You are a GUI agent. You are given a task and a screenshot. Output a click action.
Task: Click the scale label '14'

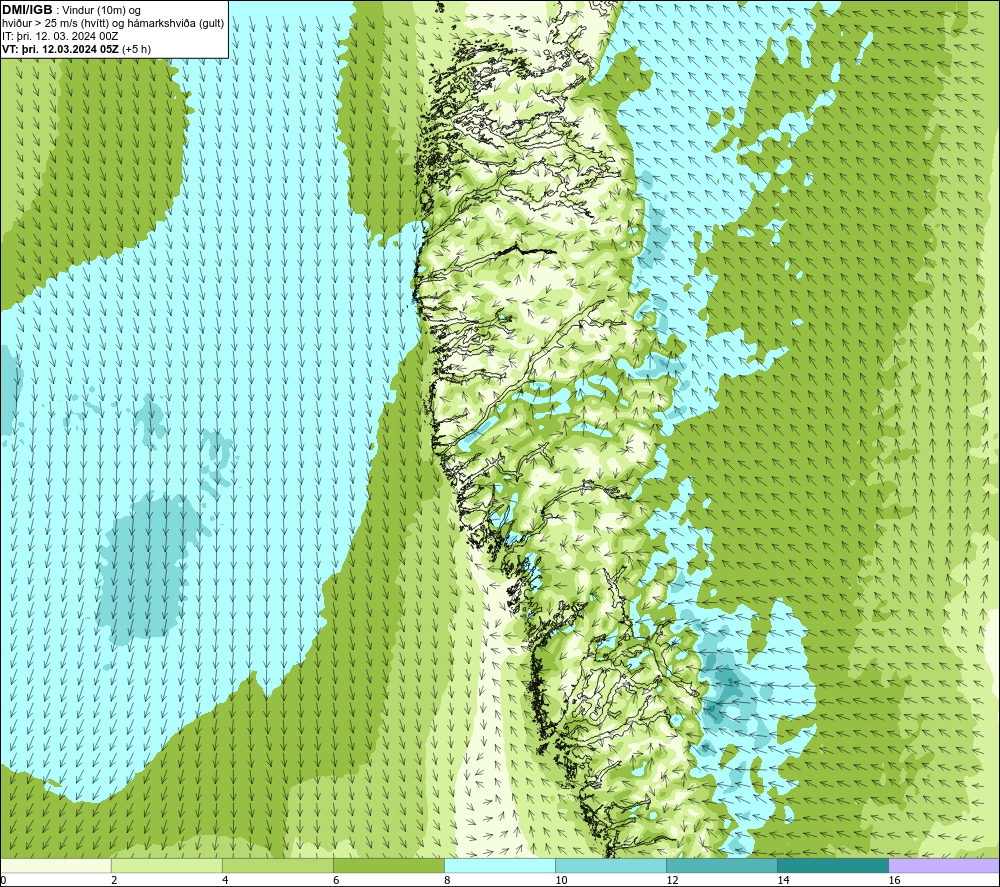[783, 880]
